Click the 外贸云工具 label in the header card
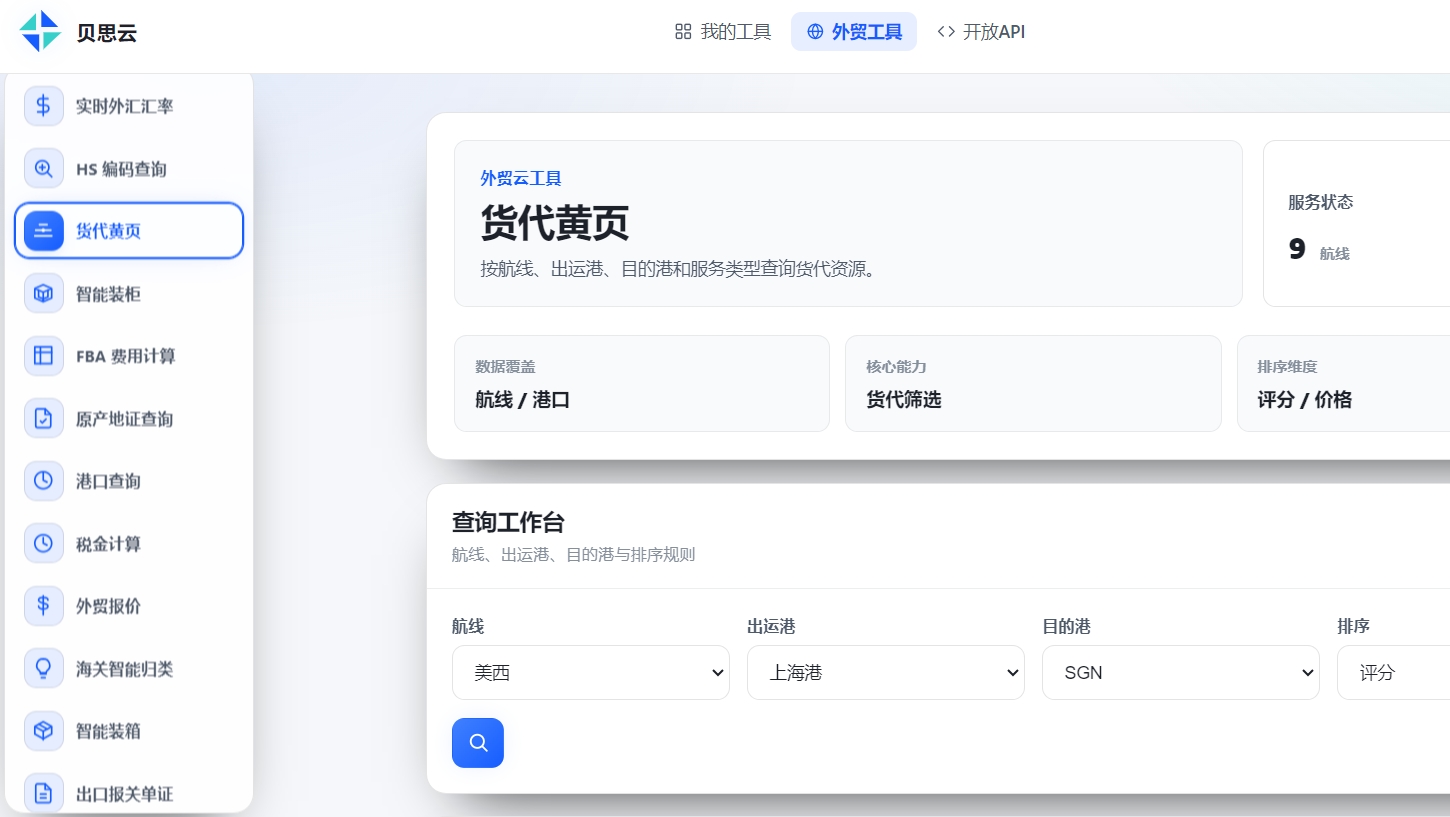Viewport: 1450px width, 817px height. [521, 178]
